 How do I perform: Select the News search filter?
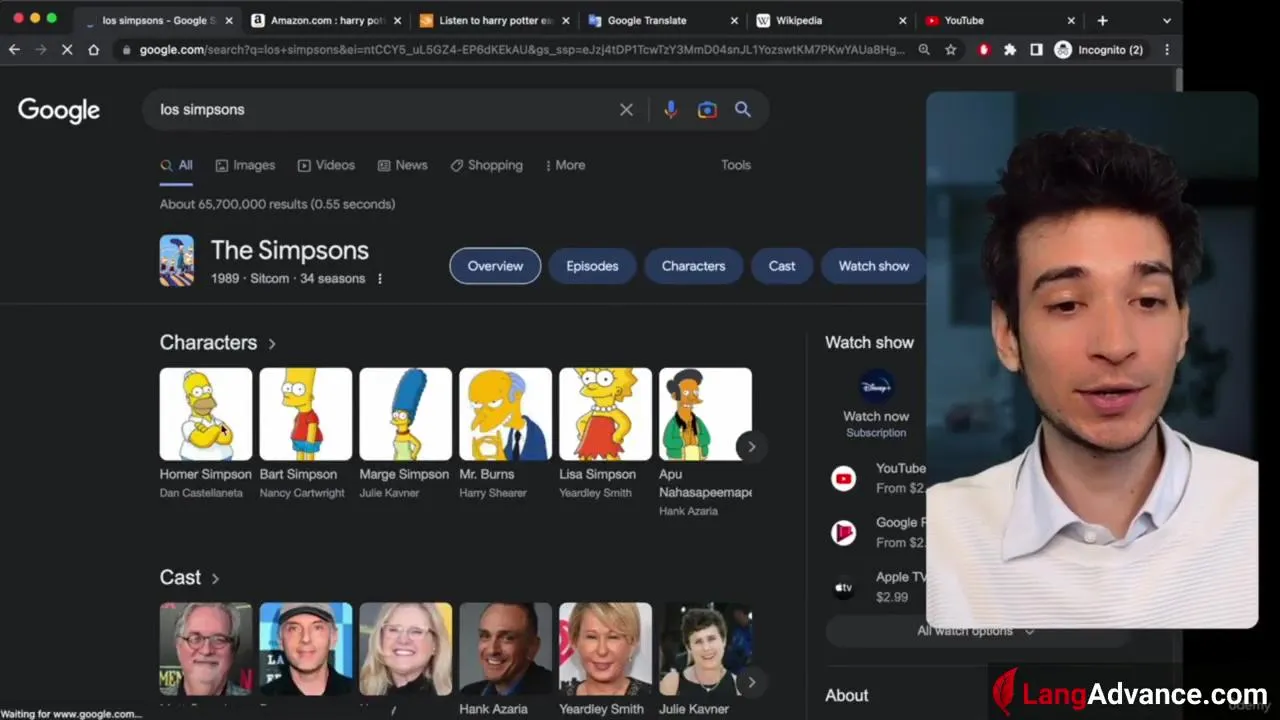[x=402, y=165]
